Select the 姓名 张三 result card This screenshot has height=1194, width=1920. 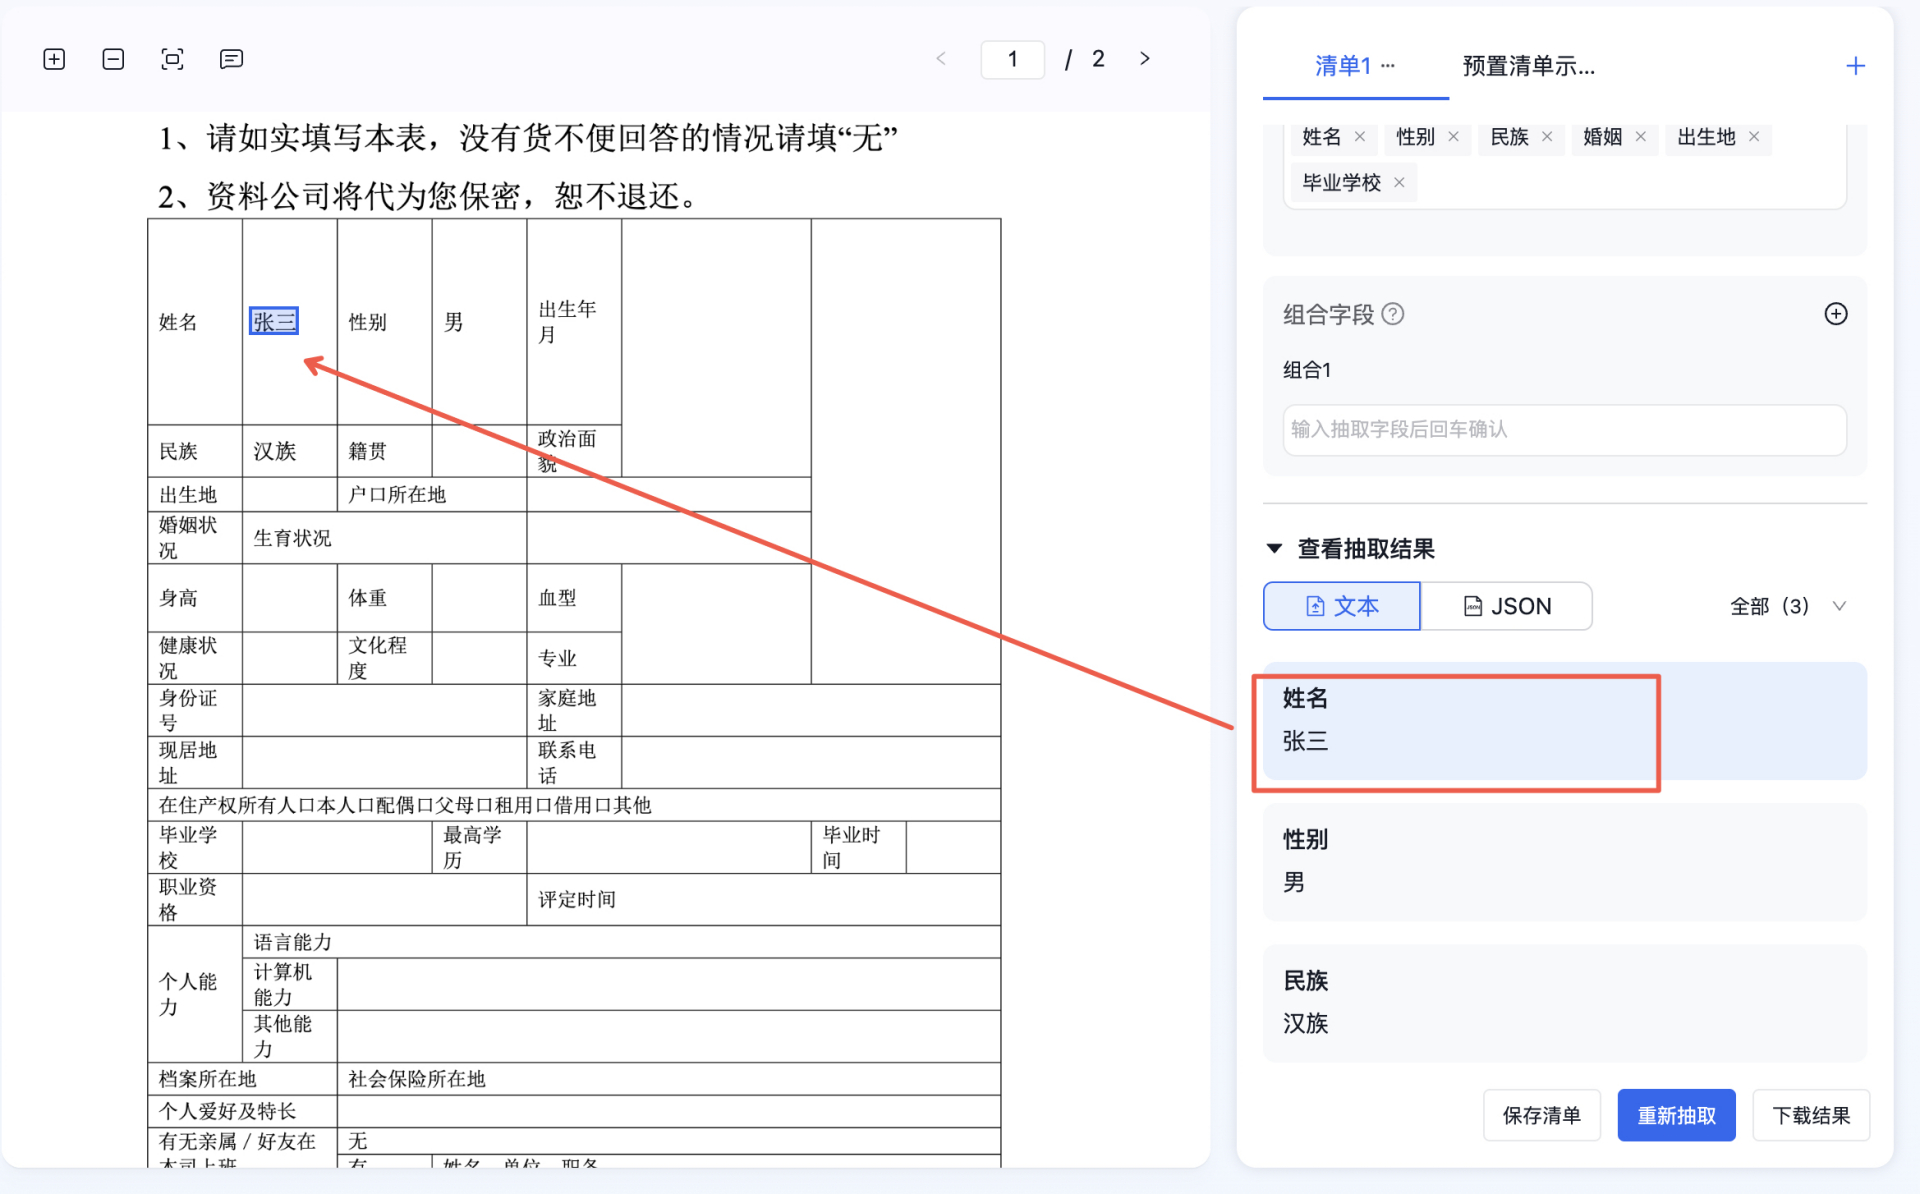(x=1564, y=721)
